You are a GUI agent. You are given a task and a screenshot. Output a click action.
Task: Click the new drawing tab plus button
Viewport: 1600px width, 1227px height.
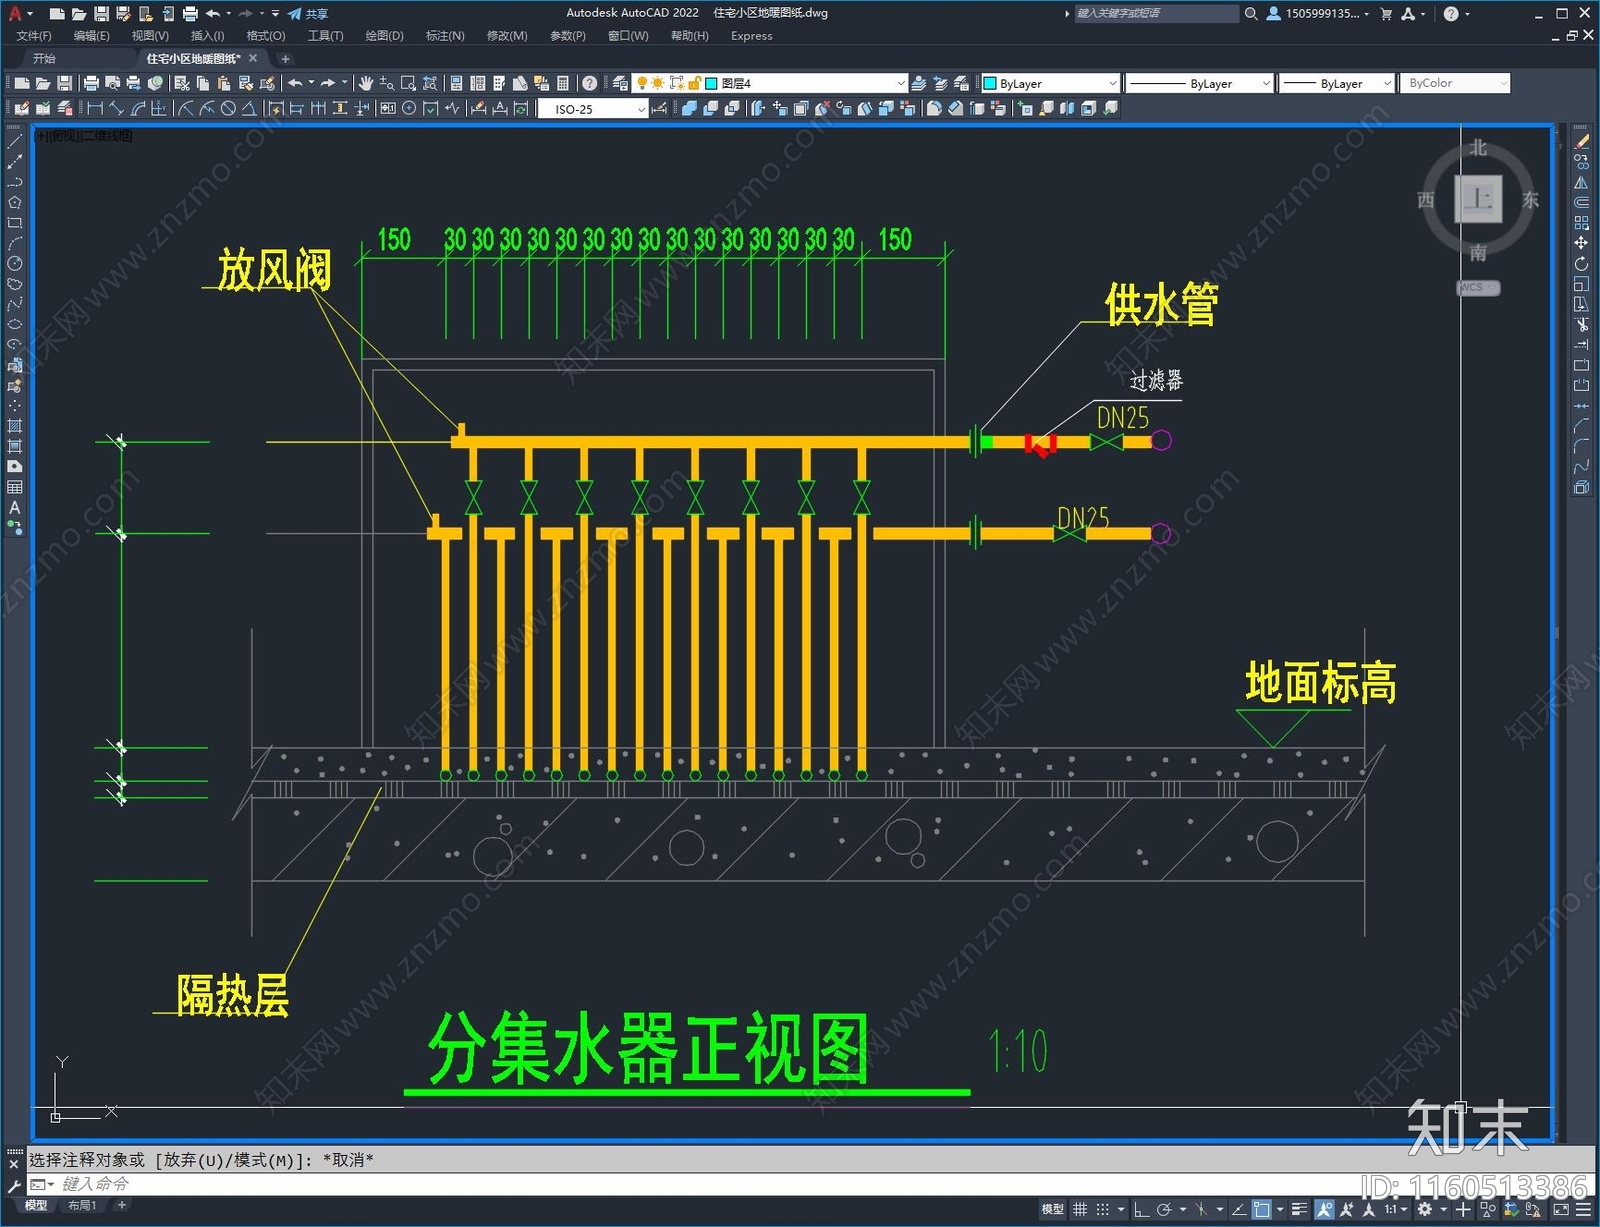(x=285, y=58)
